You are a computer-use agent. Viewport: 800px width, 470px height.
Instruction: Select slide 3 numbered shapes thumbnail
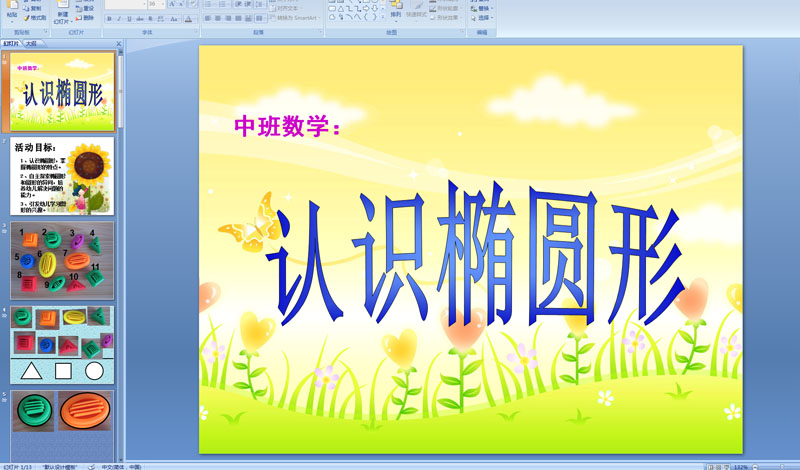coord(62,260)
